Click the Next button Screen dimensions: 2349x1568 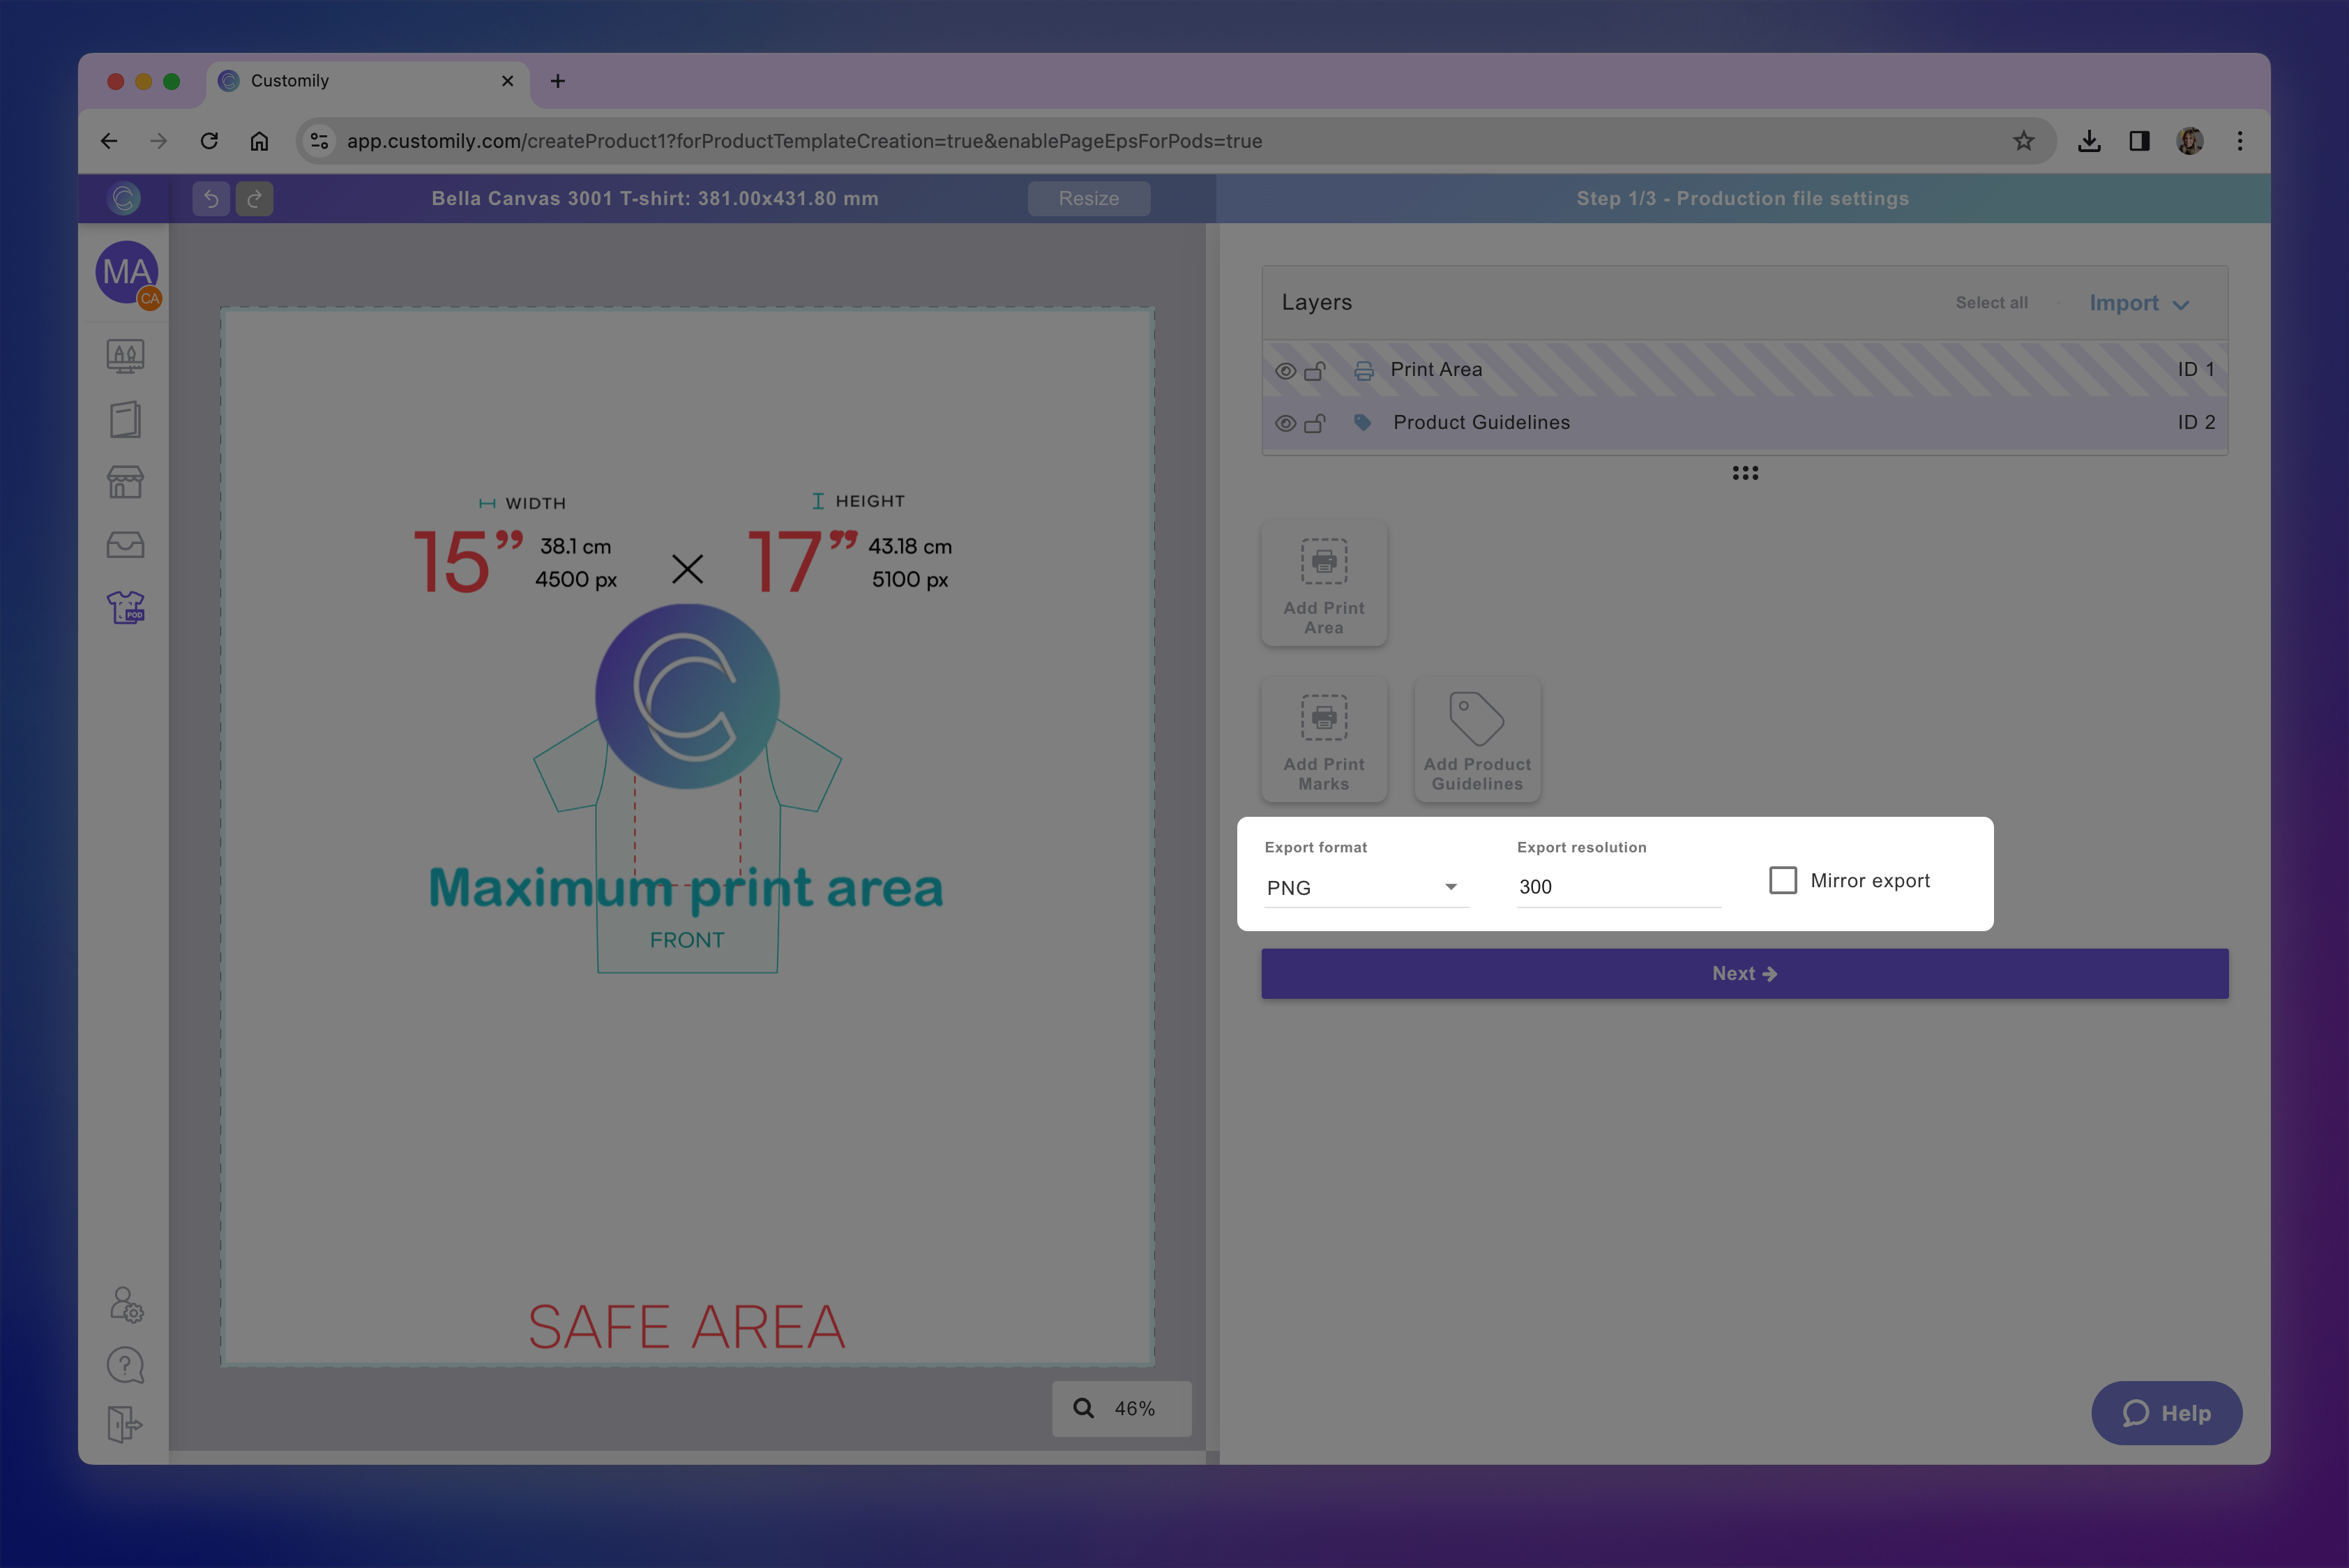point(1743,973)
